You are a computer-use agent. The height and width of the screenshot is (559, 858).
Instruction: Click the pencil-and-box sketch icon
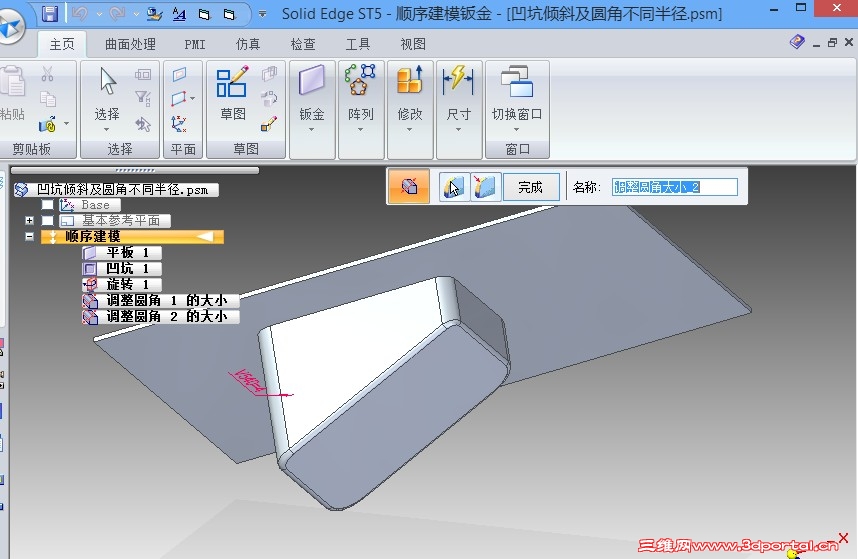(269, 124)
